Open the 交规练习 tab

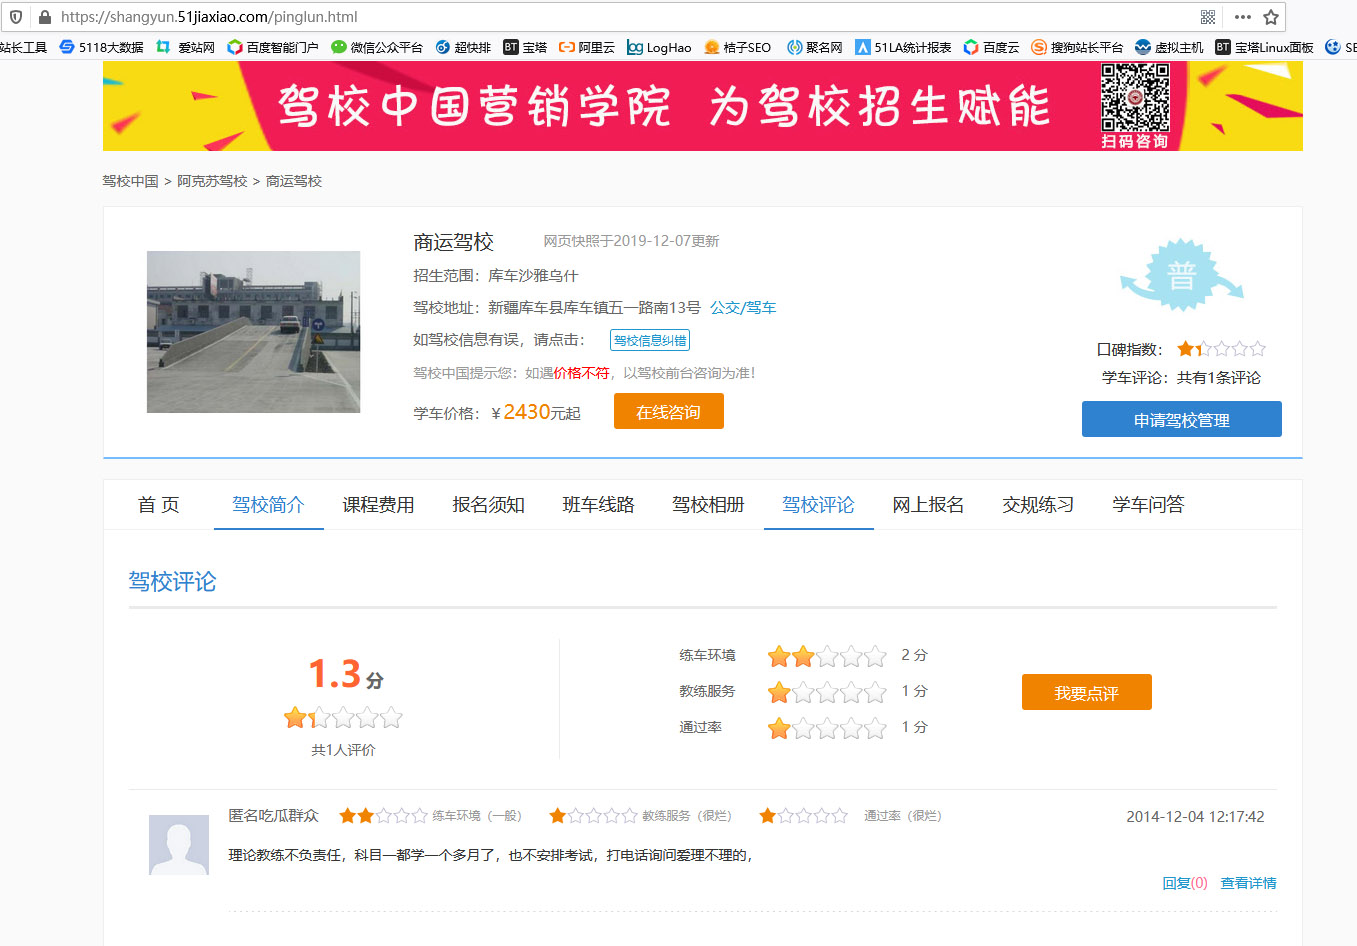pyautogui.click(x=1038, y=505)
